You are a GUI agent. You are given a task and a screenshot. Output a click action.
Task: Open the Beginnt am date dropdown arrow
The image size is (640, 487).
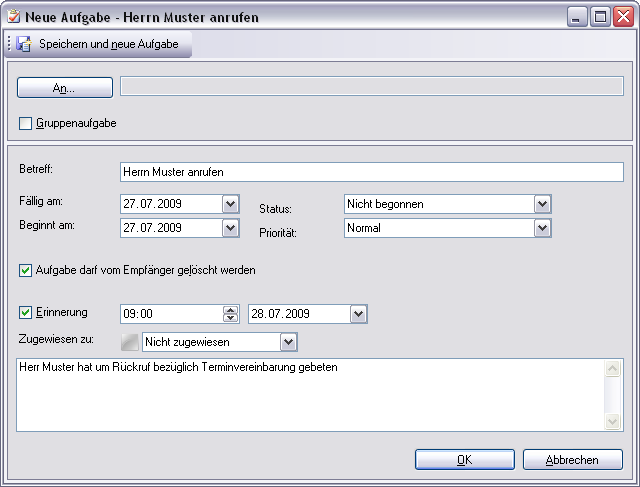pyautogui.click(x=231, y=228)
